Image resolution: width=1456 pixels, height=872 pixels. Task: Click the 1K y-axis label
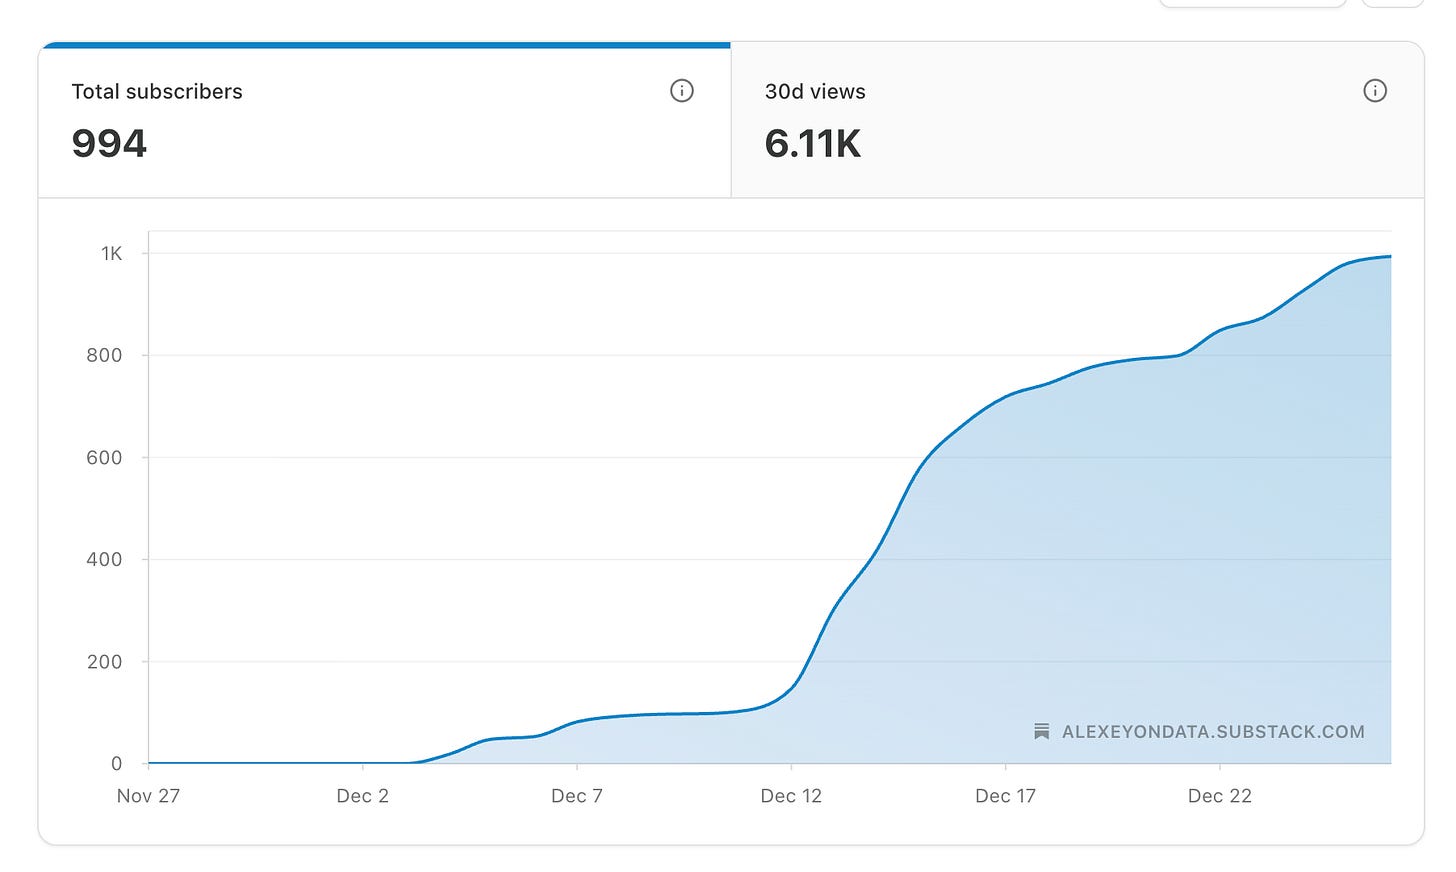tap(111, 254)
